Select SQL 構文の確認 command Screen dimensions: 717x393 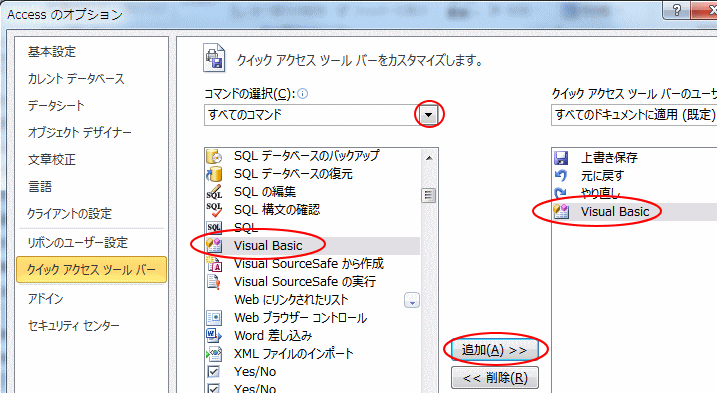(x=312, y=210)
